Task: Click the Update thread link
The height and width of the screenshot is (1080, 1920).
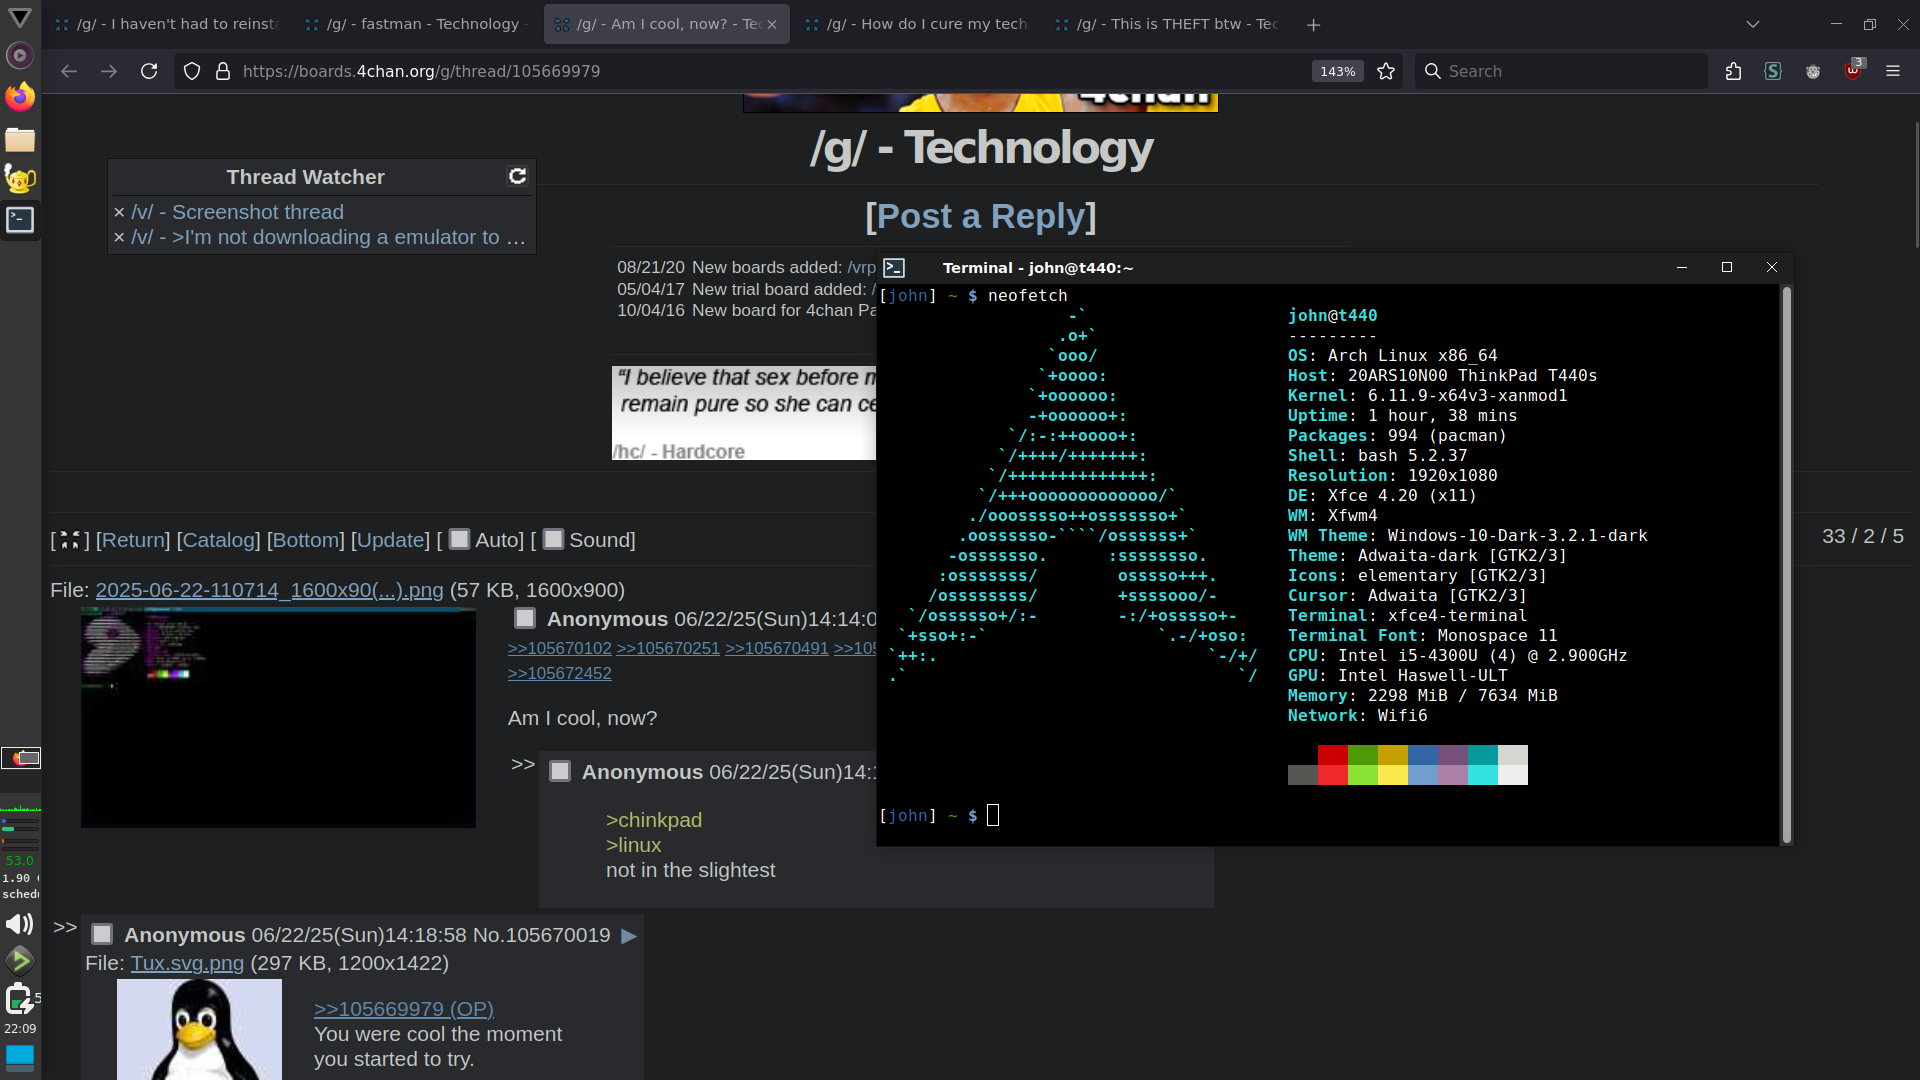Action: 390,540
